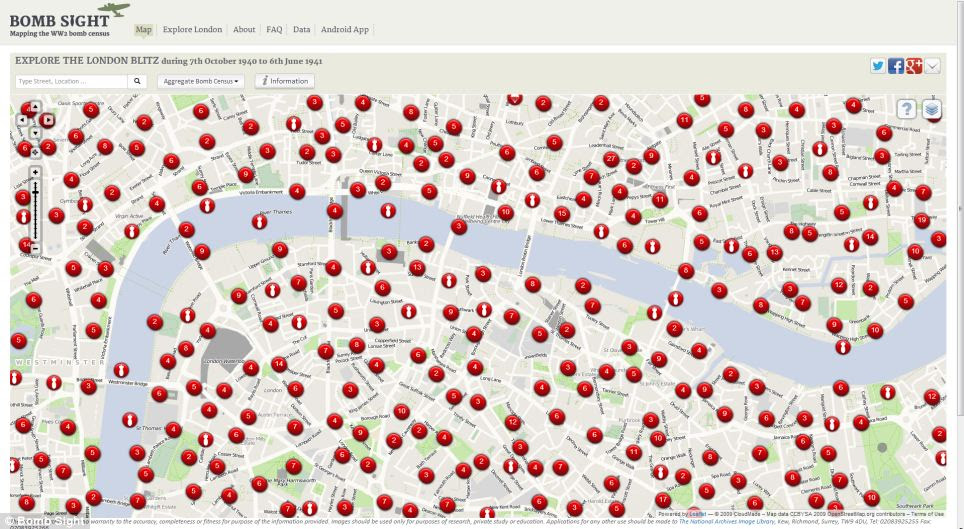The width and height of the screenshot is (964, 529).
Task: Select the 14 marker beside London Waterloo
Action: coord(279,364)
